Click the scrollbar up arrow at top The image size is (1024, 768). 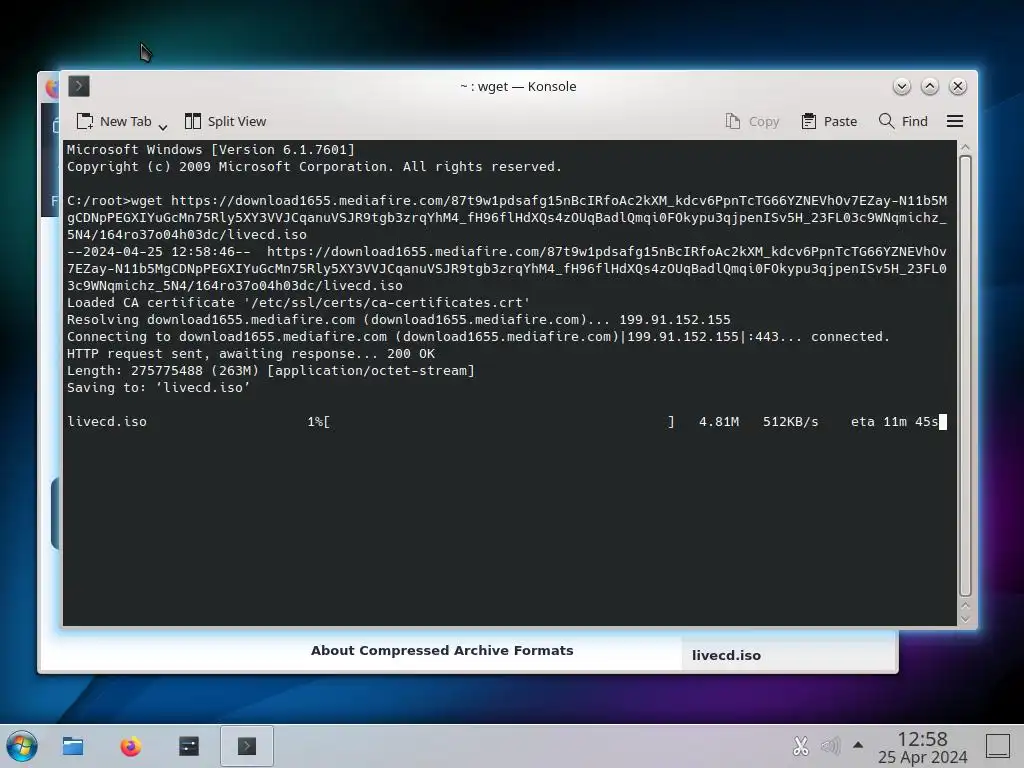point(965,148)
